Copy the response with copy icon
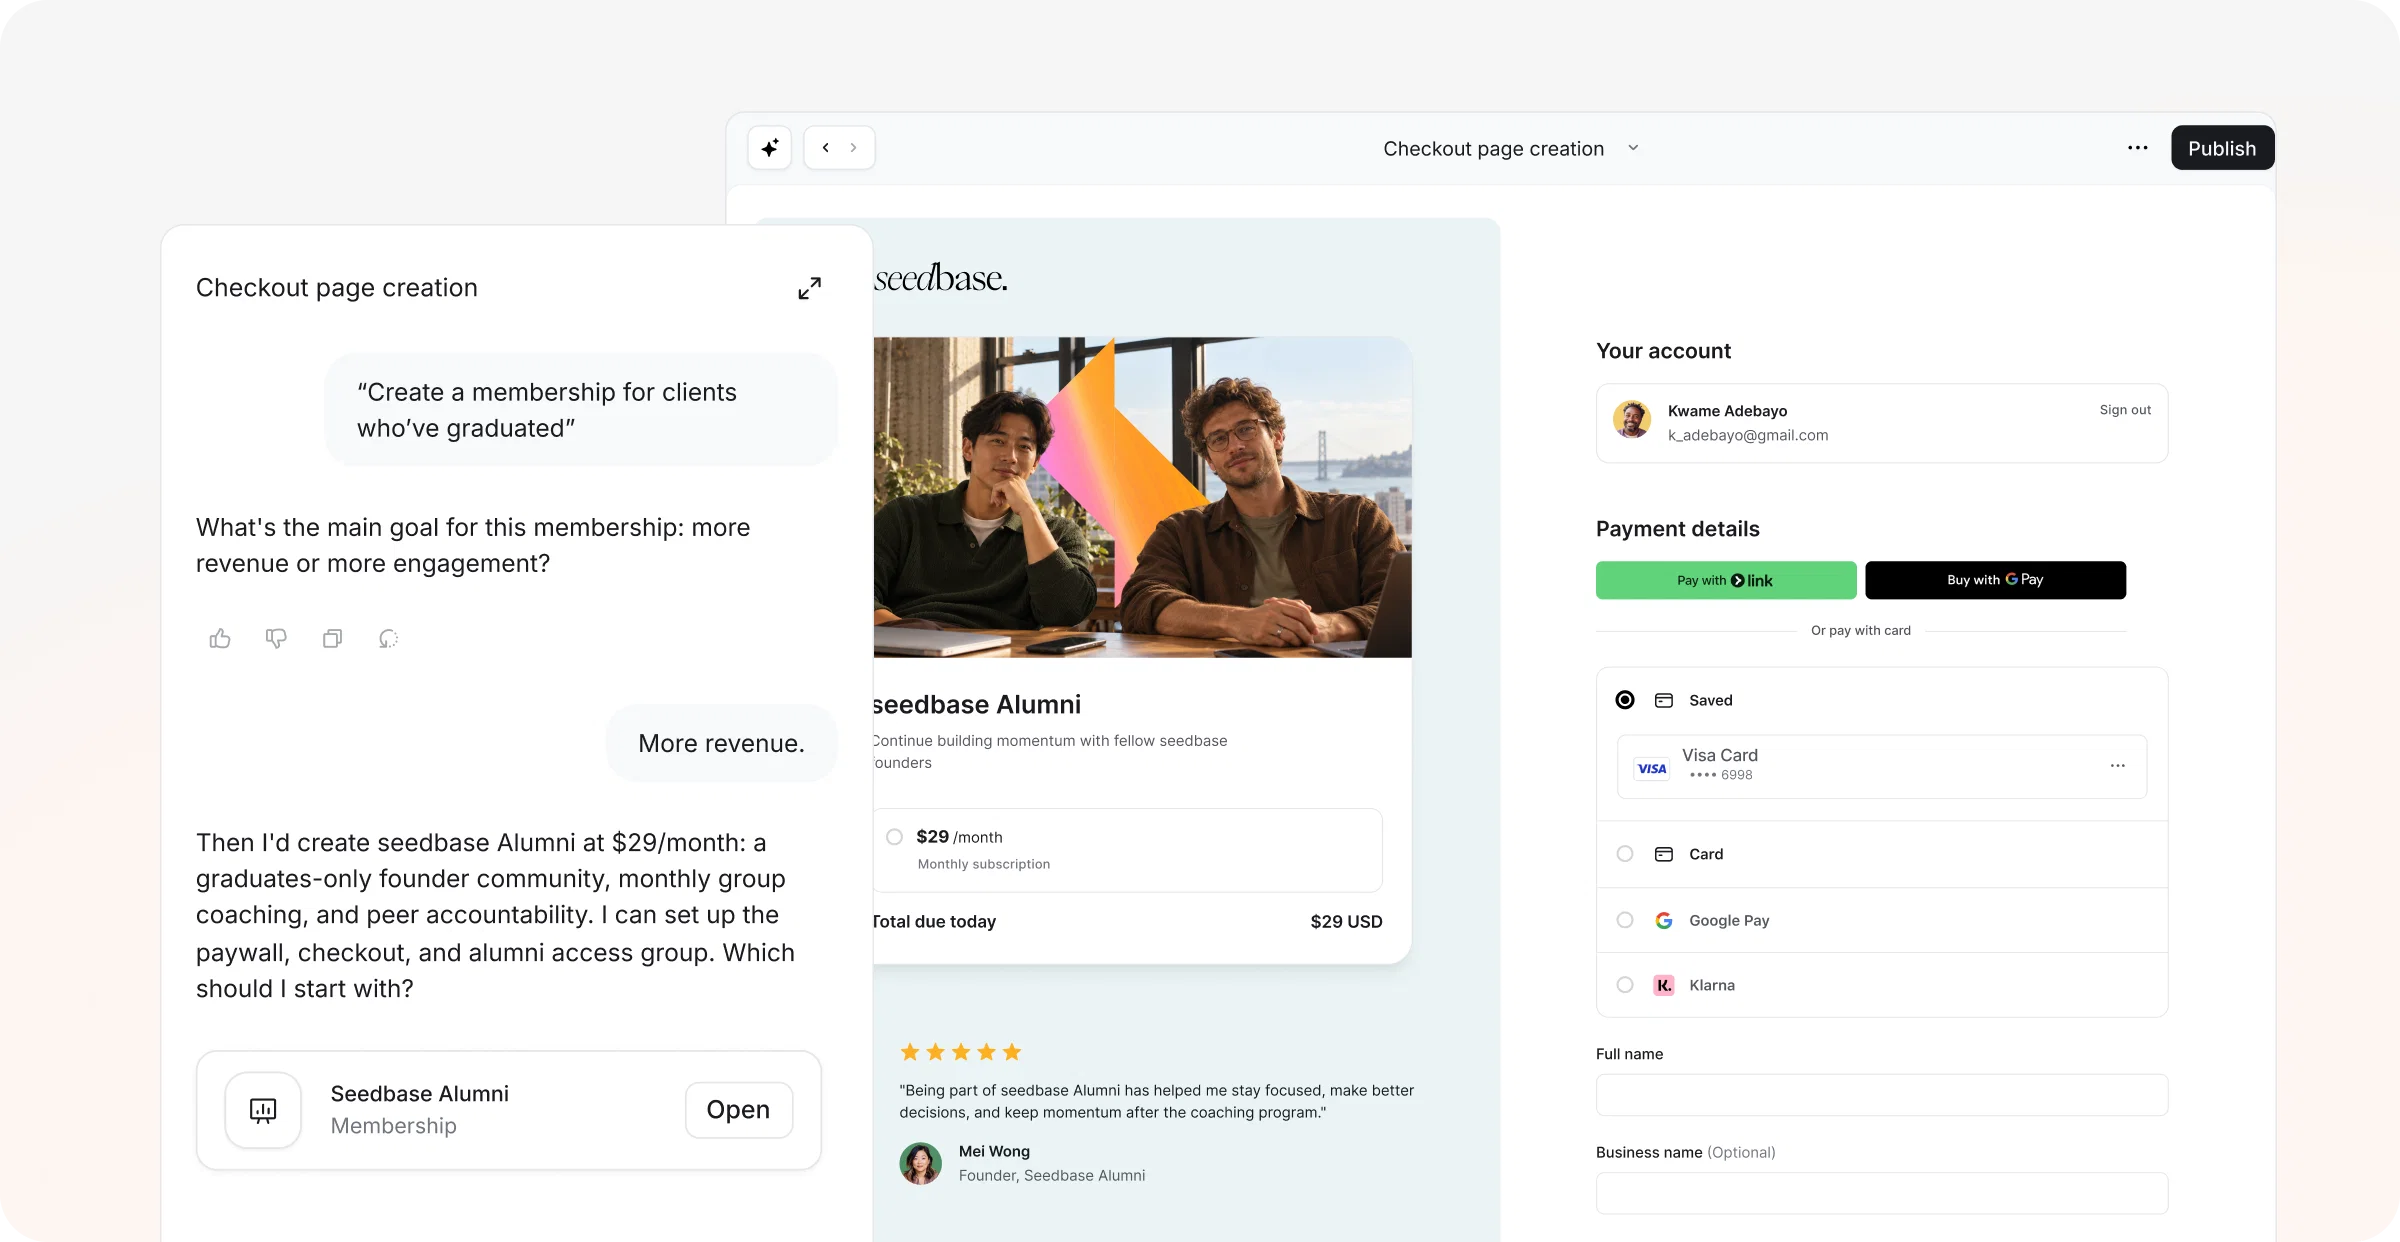2400x1242 pixels. pyautogui.click(x=332, y=638)
